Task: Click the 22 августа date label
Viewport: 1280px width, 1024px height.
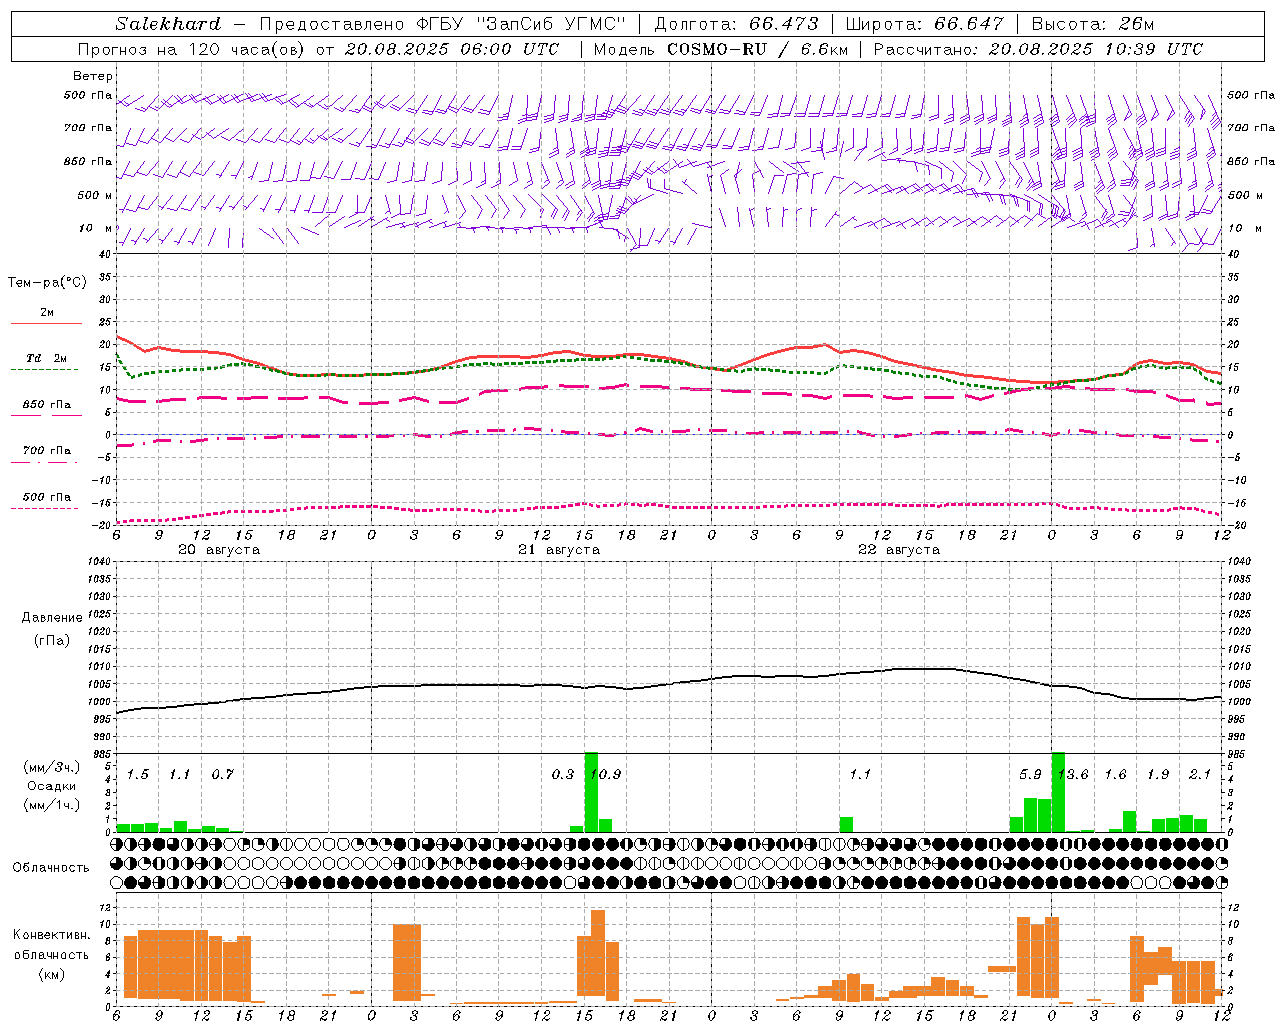Action: click(899, 550)
